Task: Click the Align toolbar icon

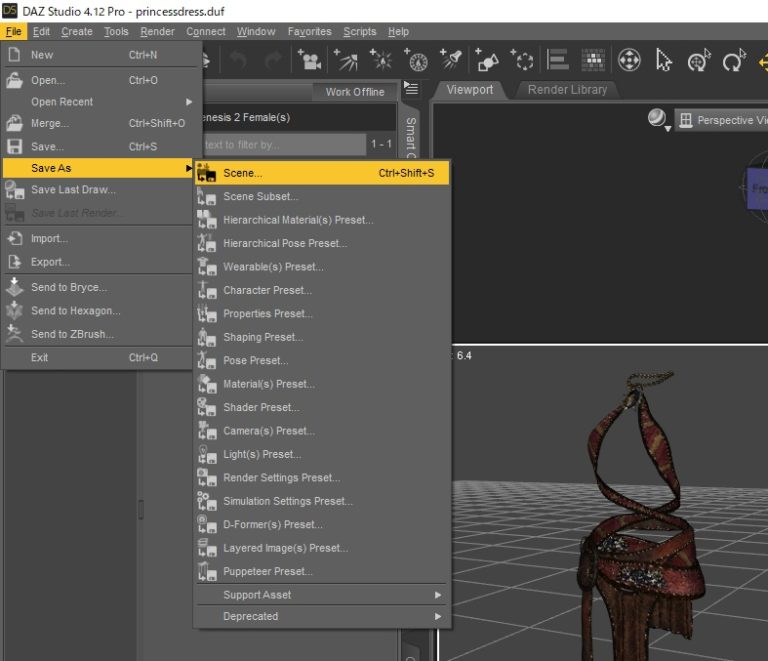Action: (x=557, y=61)
